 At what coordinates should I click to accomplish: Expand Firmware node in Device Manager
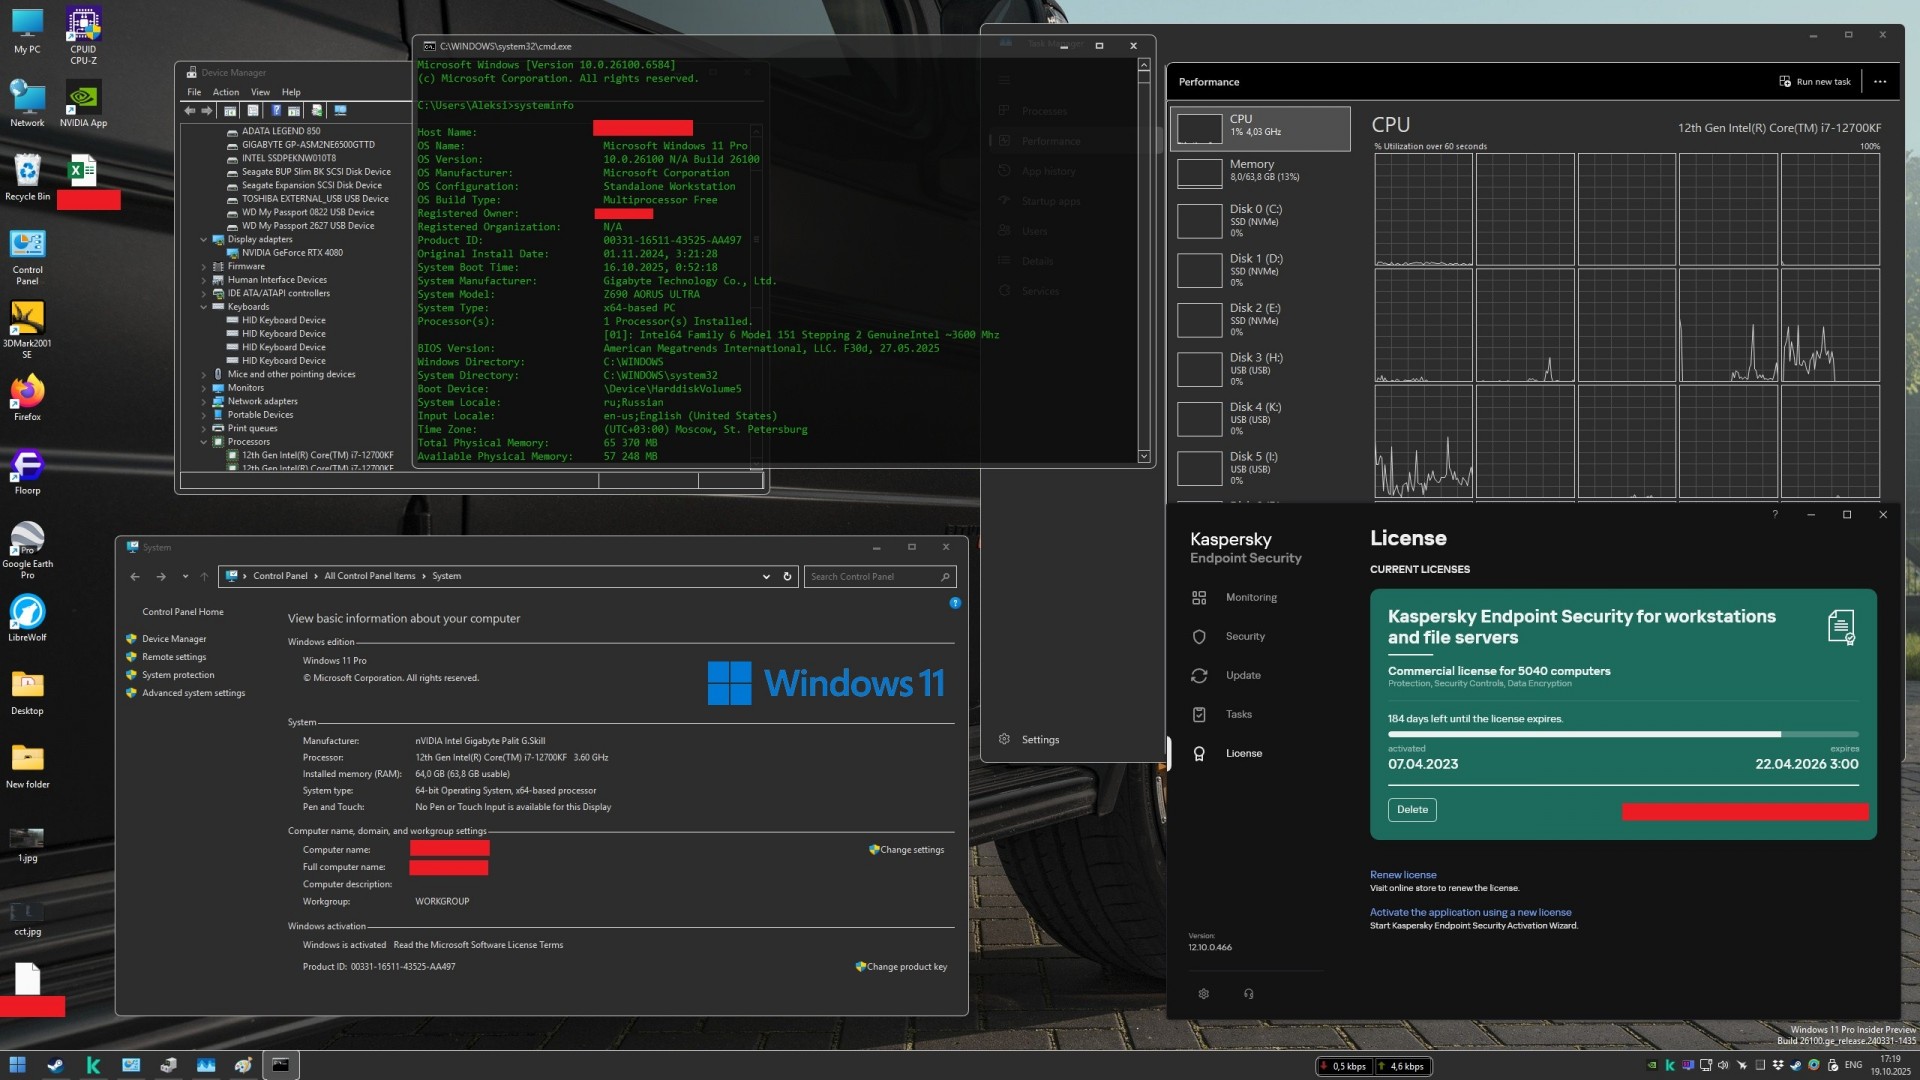coord(204,267)
